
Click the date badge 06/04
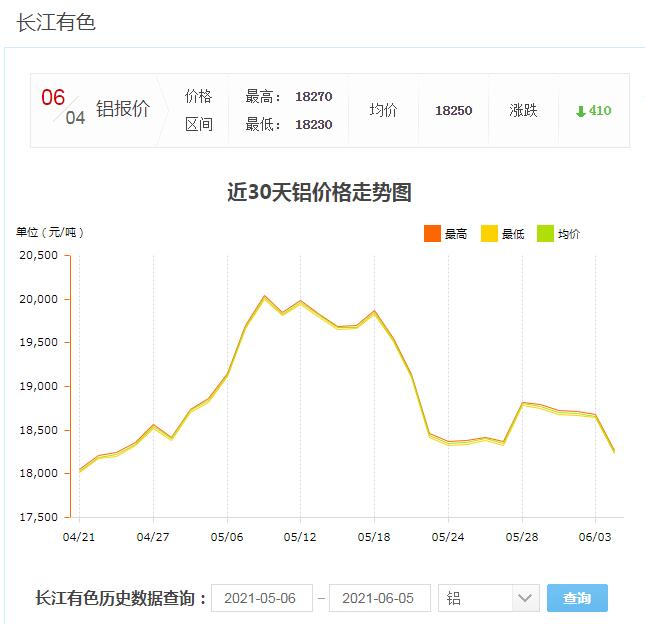pyautogui.click(x=63, y=107)
